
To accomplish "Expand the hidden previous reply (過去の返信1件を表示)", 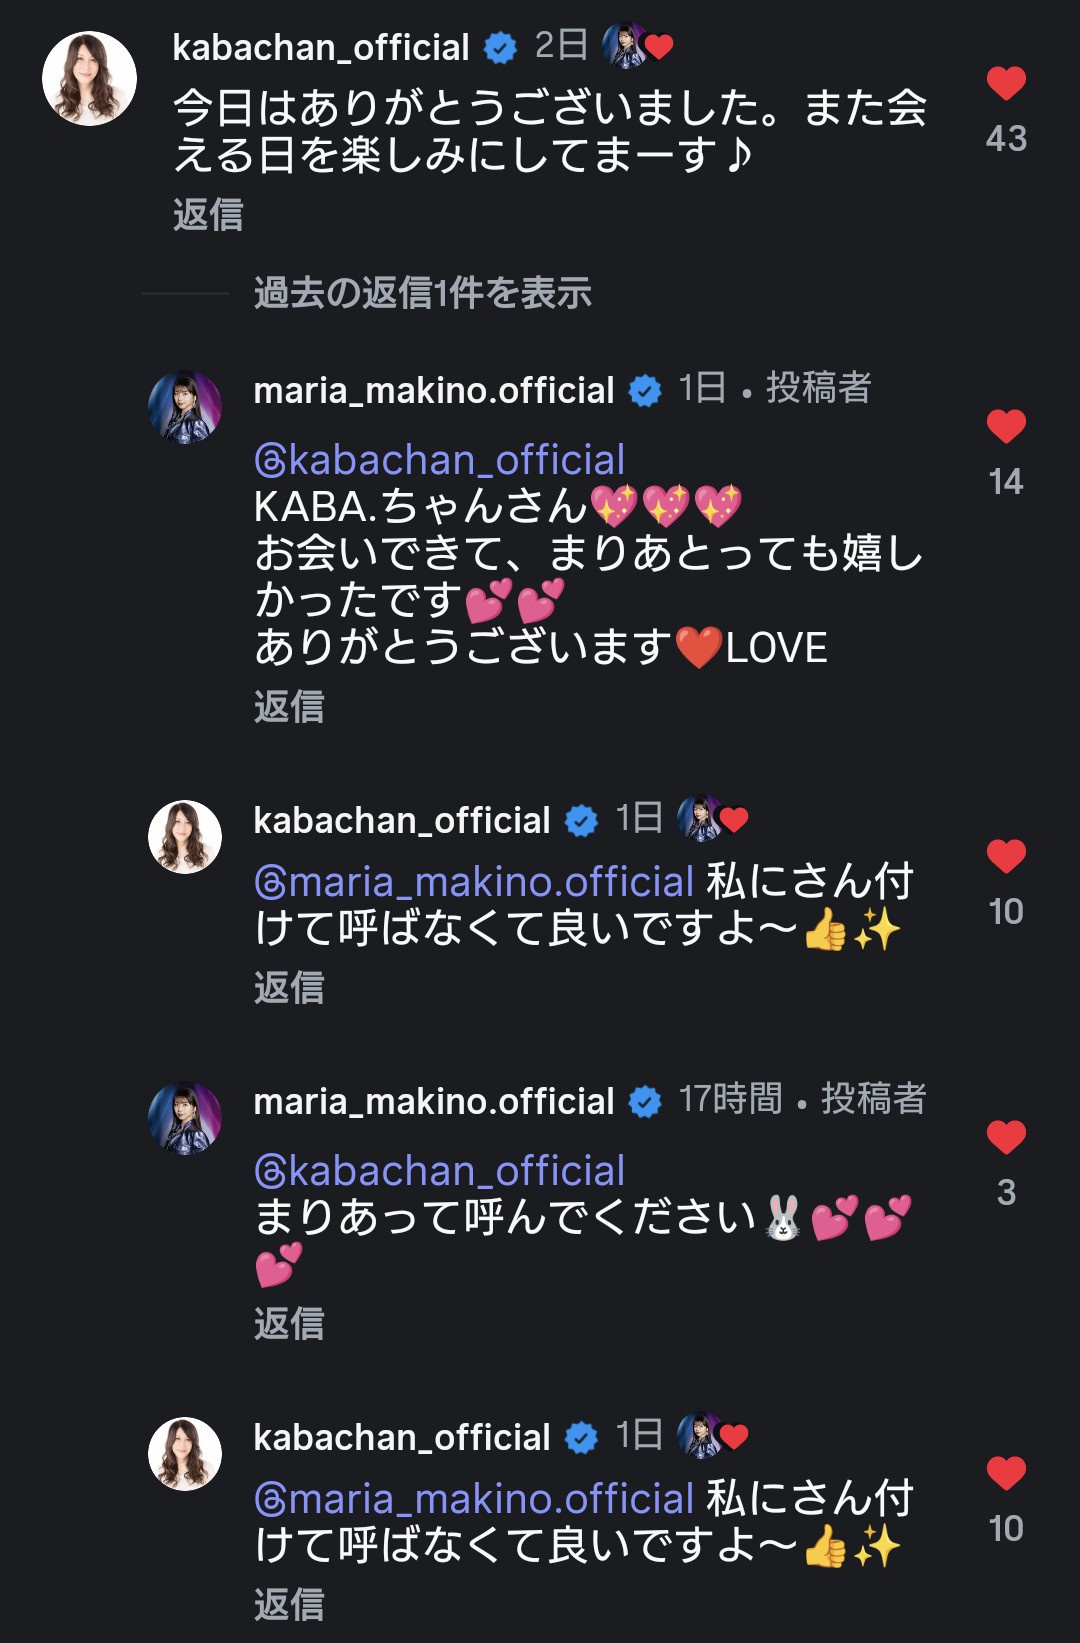I will tap(422, 293).
